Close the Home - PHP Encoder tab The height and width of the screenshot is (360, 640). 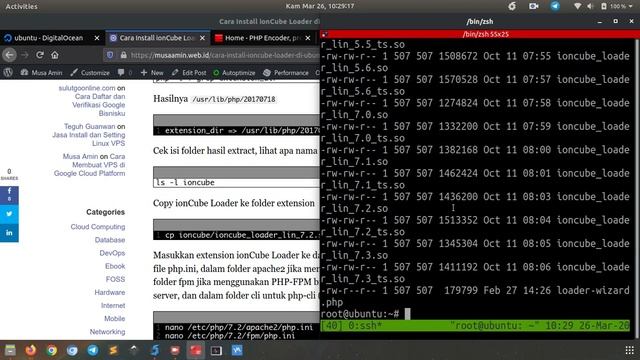tap(308, 38)
